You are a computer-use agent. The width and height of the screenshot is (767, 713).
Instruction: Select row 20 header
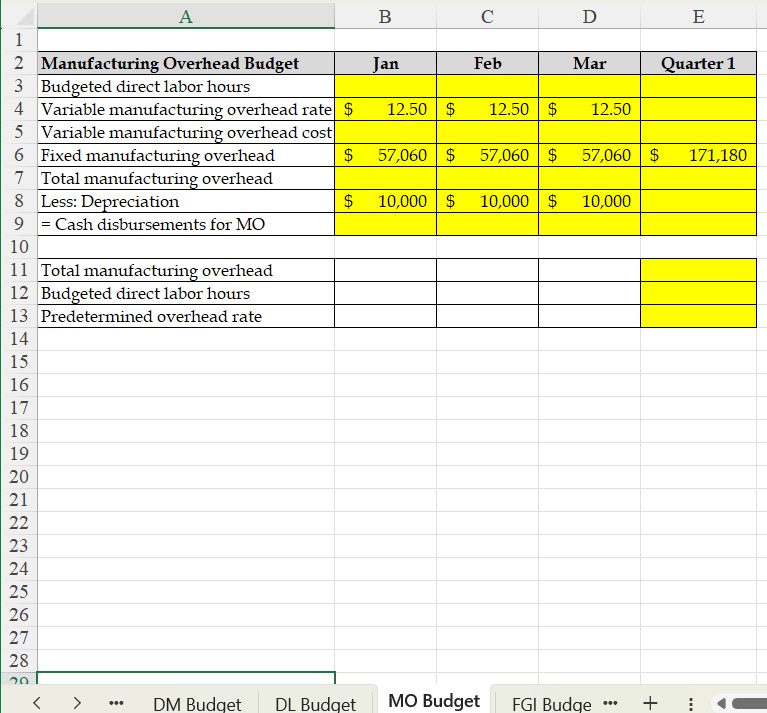(19, 476)
